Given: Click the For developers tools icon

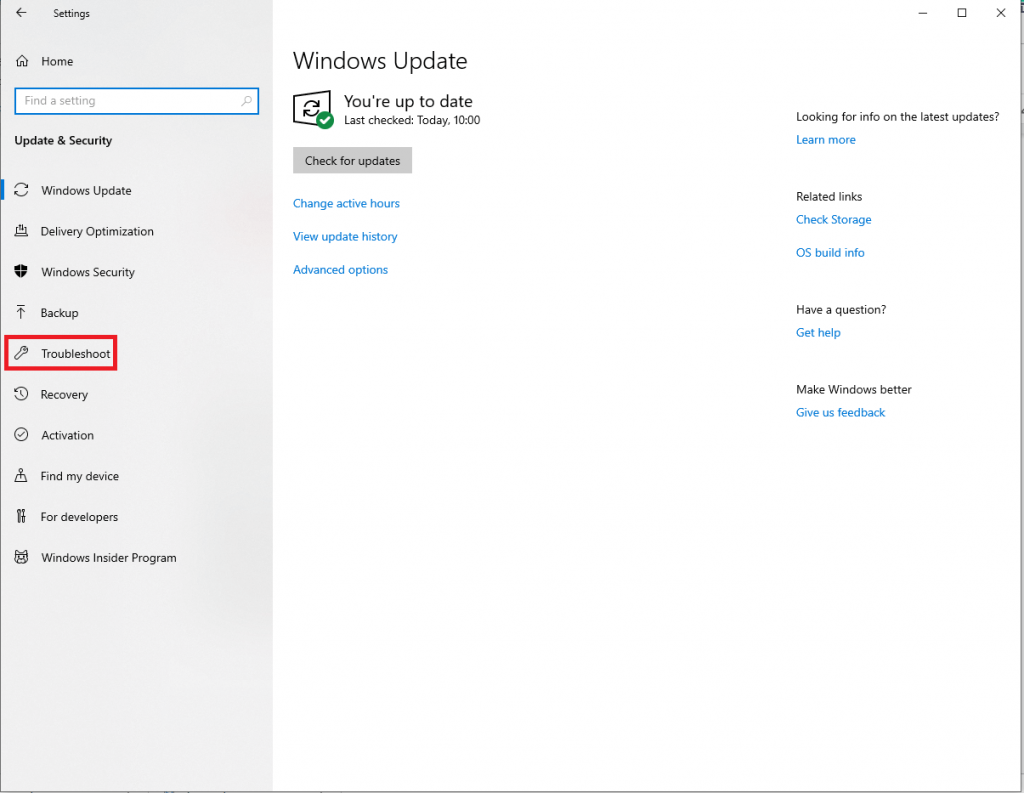Looking at the screenshot, I should (x=21, y=516).
